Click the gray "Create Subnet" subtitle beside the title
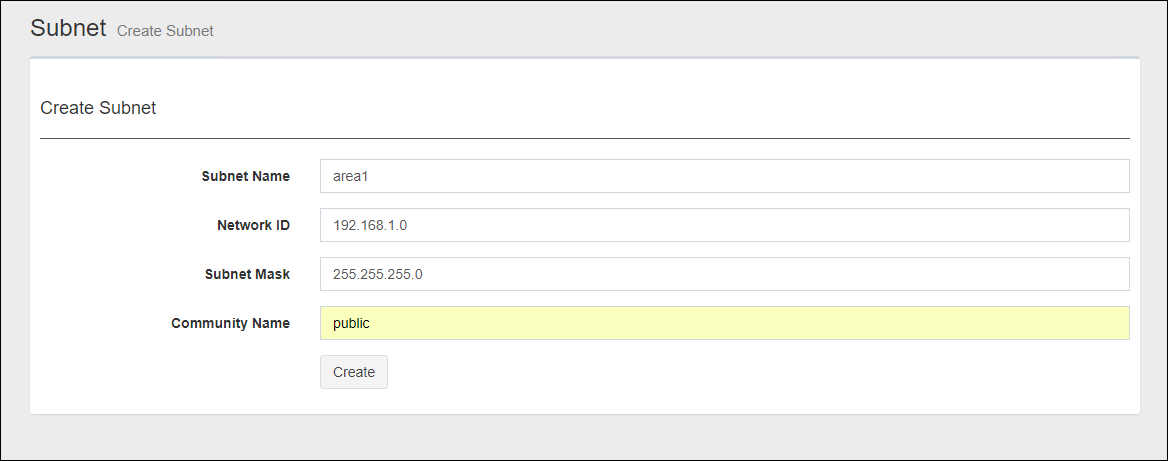The height and width of the screenshot is (461, 1168). tap(165, 31)
